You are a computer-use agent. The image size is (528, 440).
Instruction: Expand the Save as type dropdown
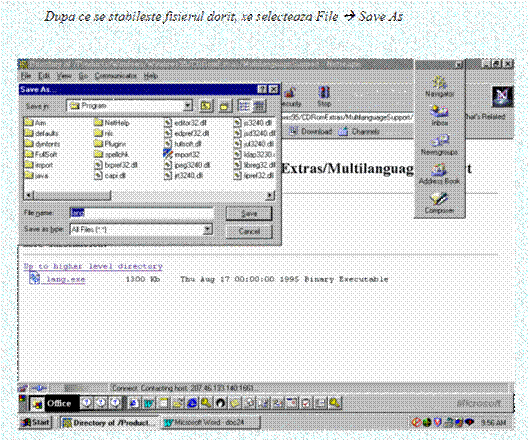208,229
